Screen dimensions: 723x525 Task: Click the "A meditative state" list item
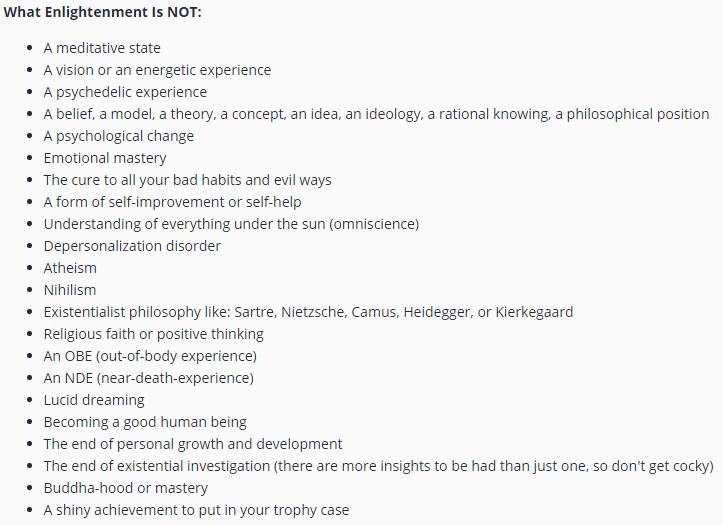pyautogui.click(x=102, y=48)
